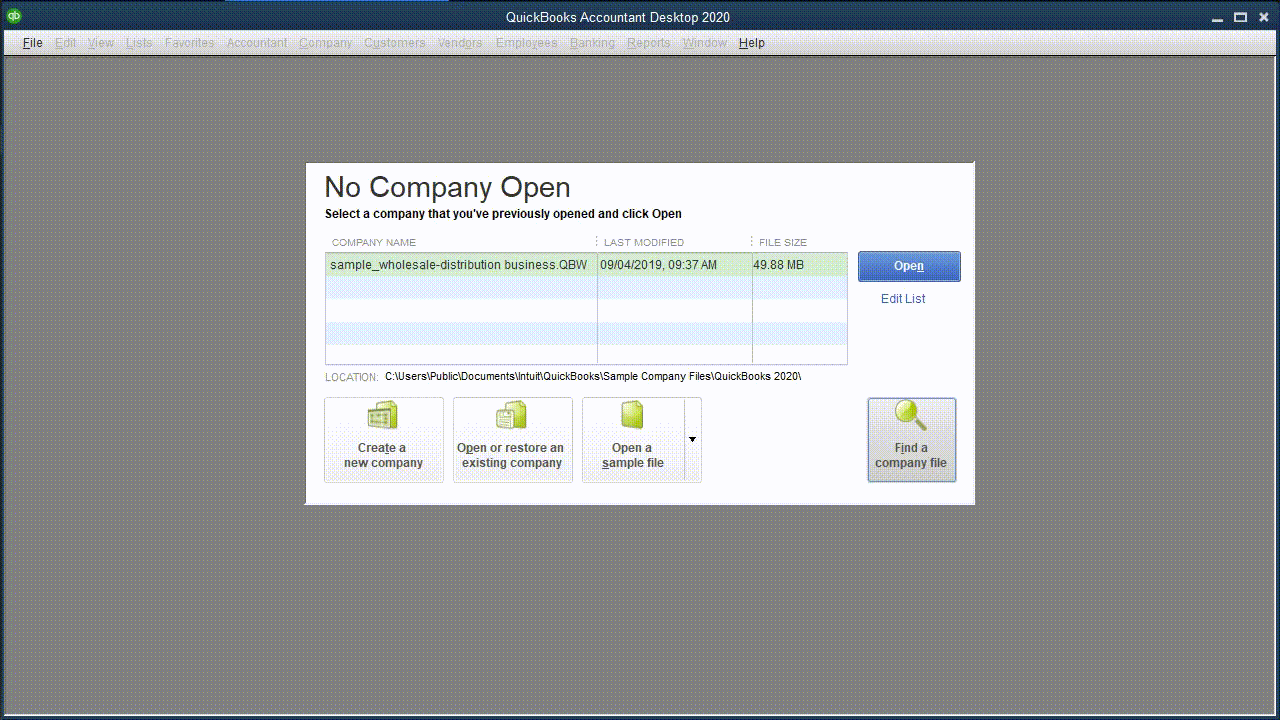This screenshot has width=1280, height=720.
Task: Click the clipboard icon on Open or restore company
Action: pos(512,416)
